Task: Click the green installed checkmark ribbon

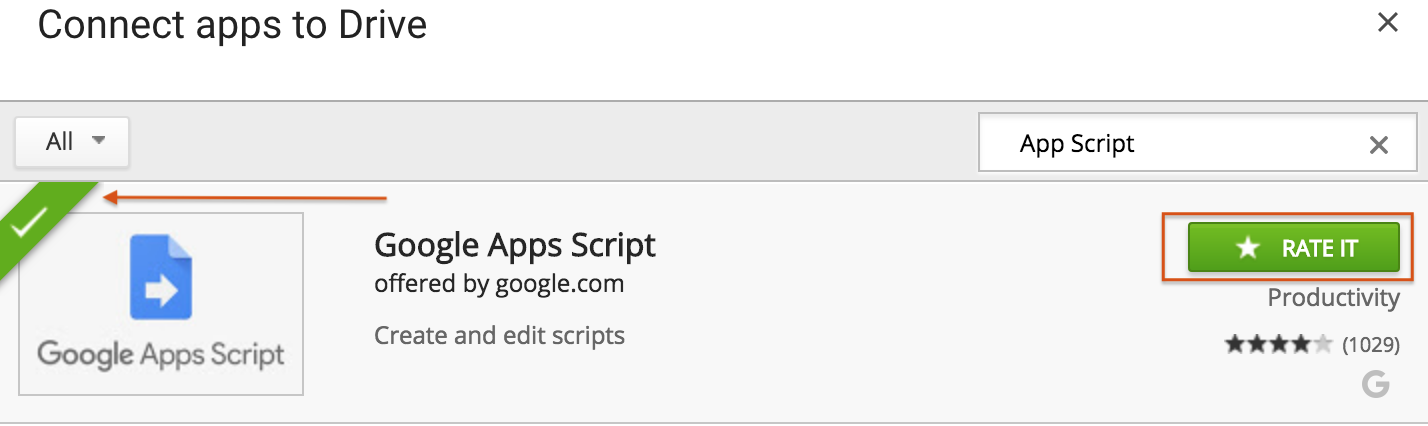Action: click(40, 227)
